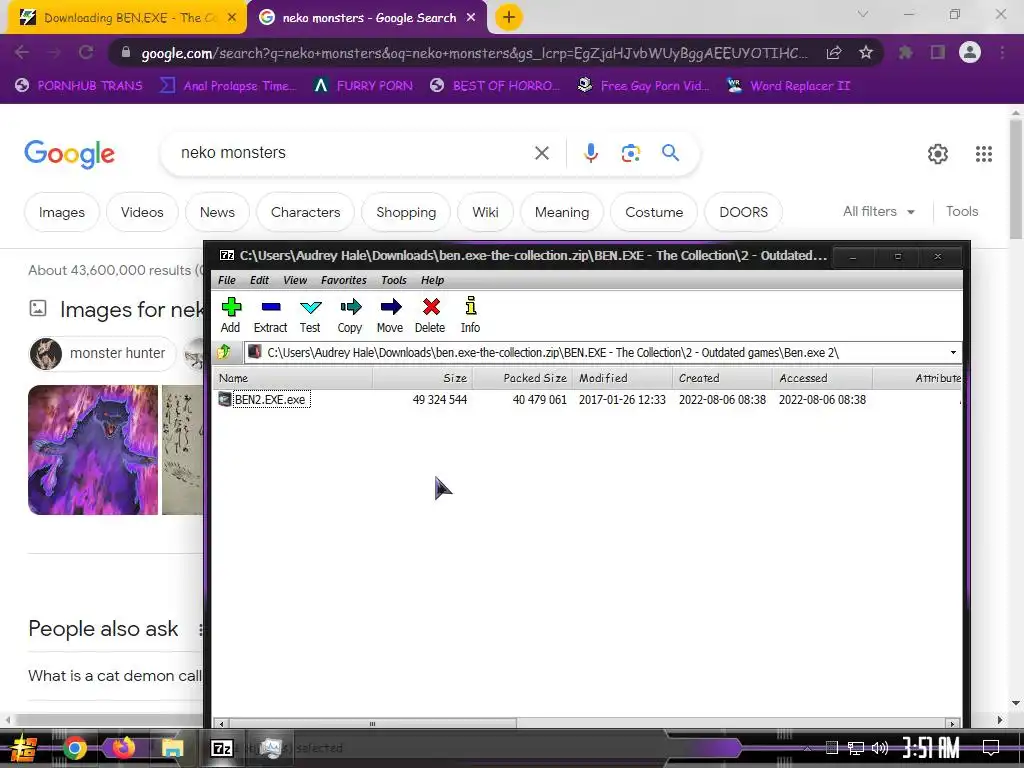Filter results by the Wiki chip
The width and height of the screenshot is (1024, 768).
(485, 212)
